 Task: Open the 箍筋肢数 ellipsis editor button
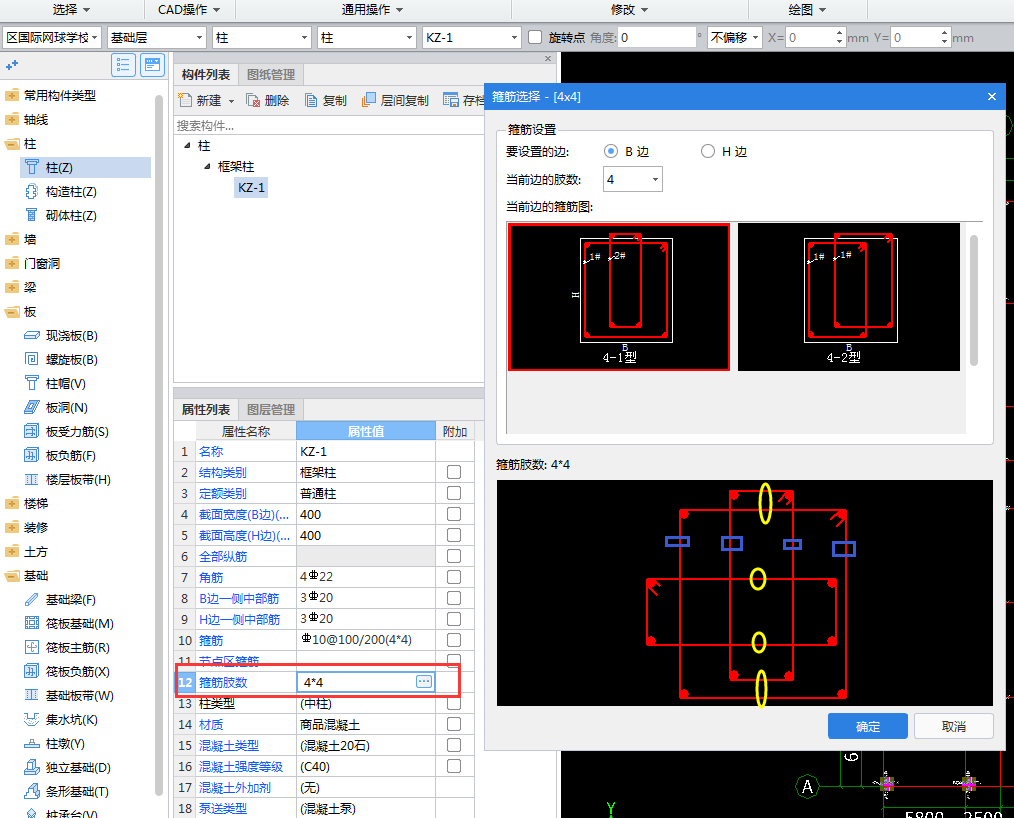424,682
